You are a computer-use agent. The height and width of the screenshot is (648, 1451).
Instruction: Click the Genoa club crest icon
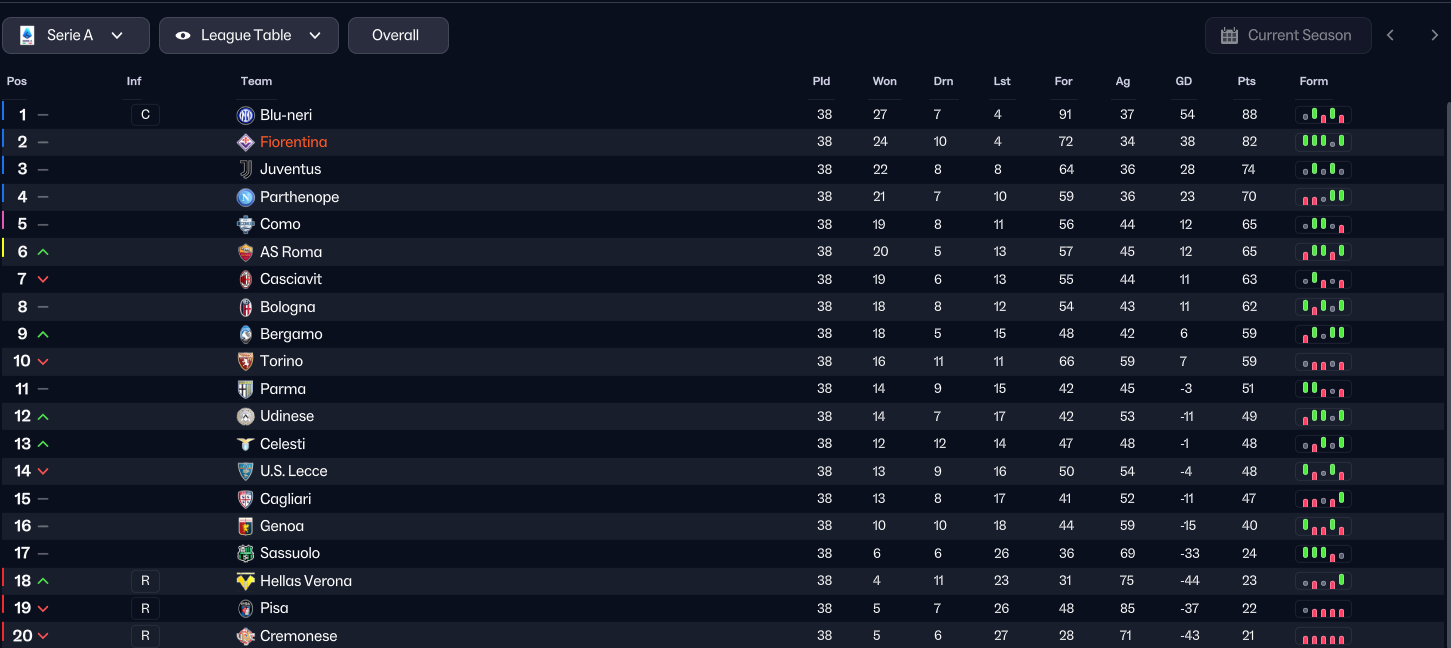click(x=245, y=526)
